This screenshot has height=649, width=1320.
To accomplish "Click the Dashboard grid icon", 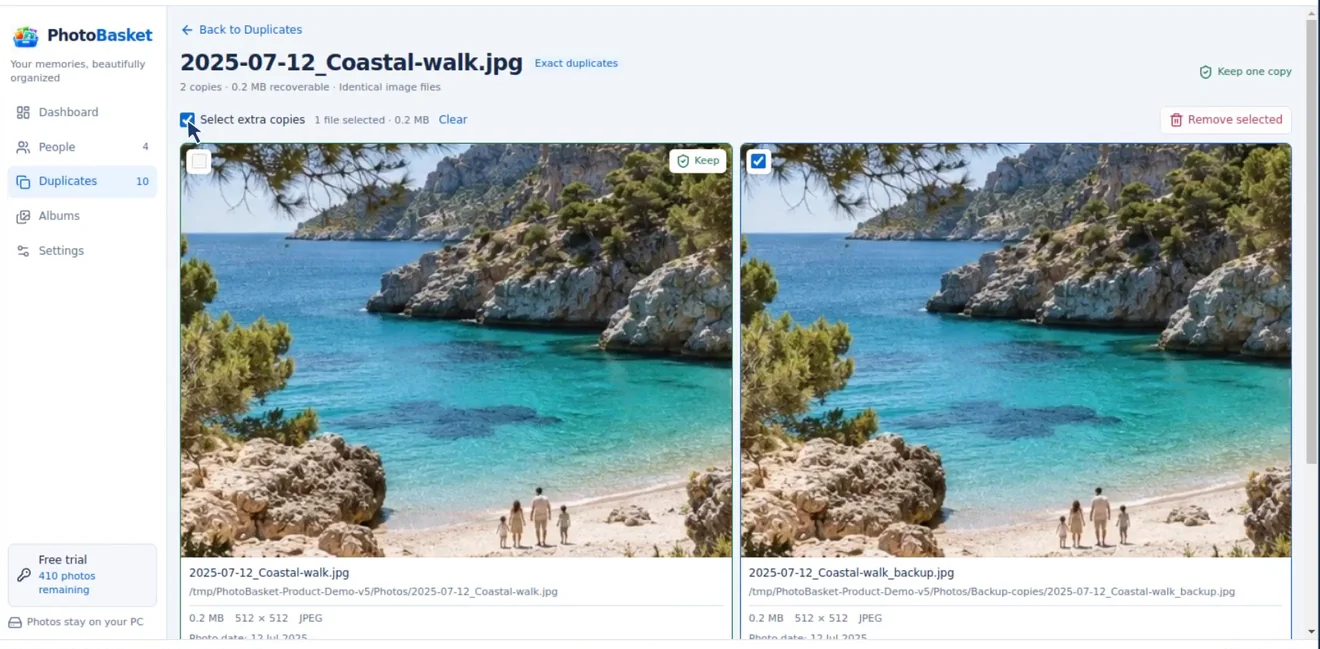I will pos(23,112).
